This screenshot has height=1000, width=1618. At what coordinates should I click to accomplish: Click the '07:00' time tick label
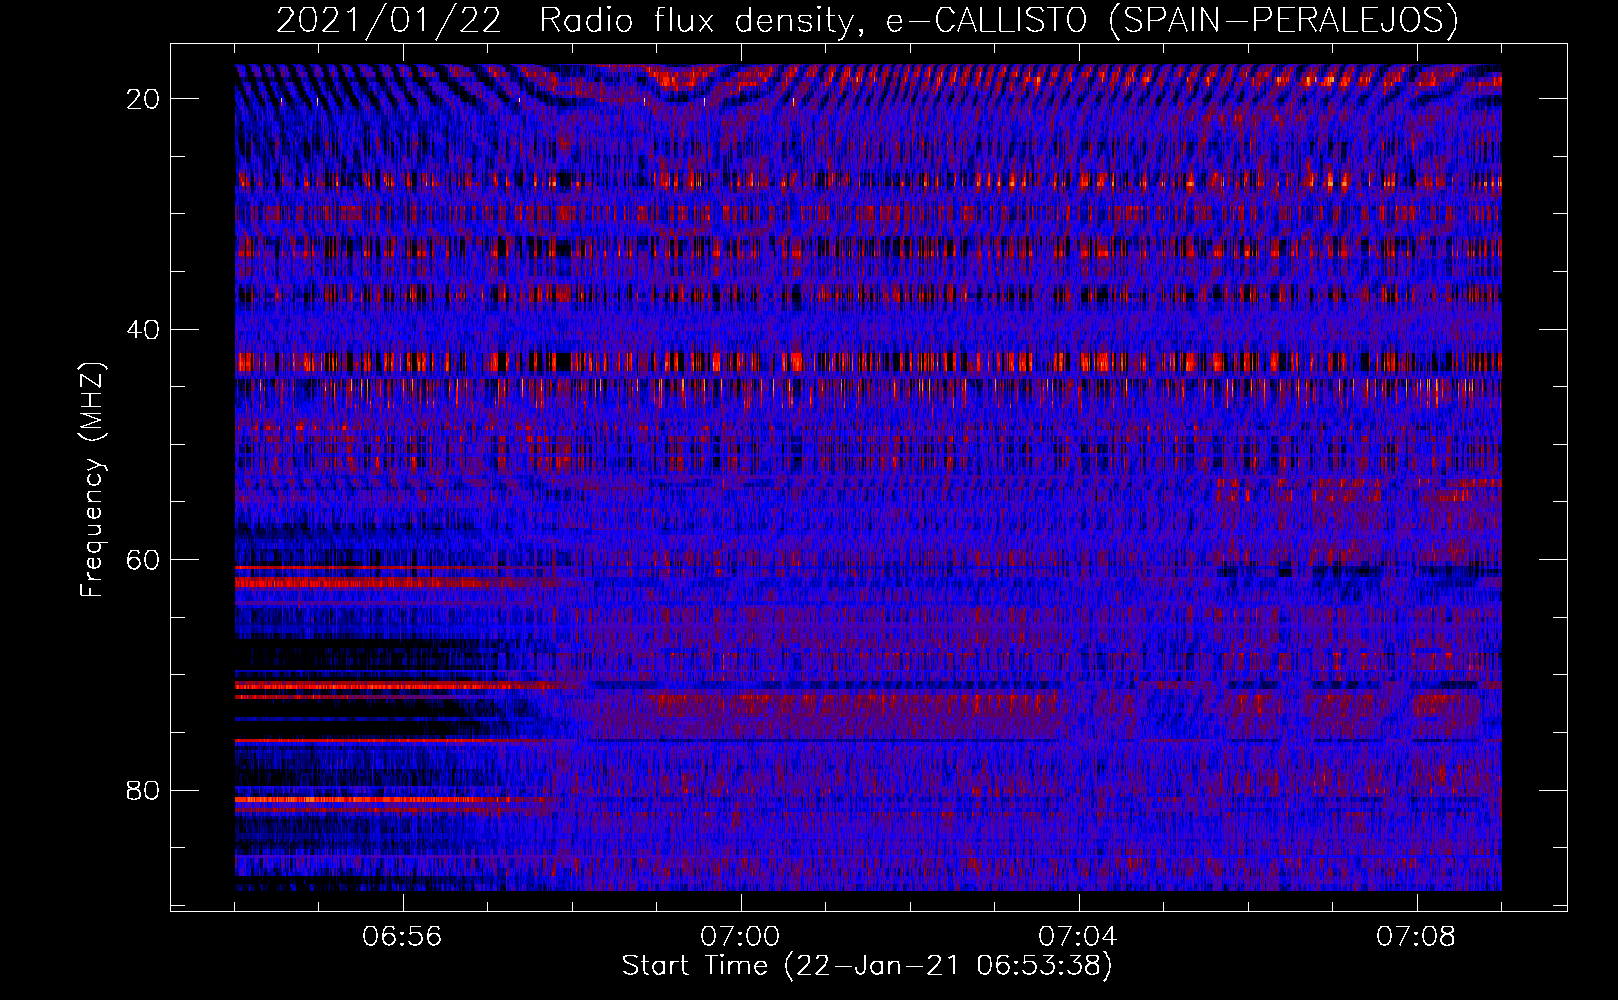740,936
